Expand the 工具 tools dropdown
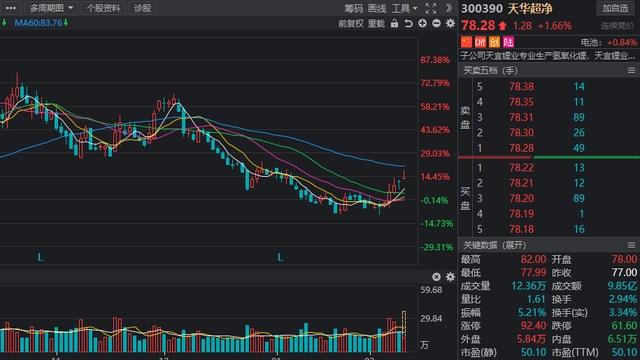Image resolution: width=640 pixels, height=360 pixels. 404,9
